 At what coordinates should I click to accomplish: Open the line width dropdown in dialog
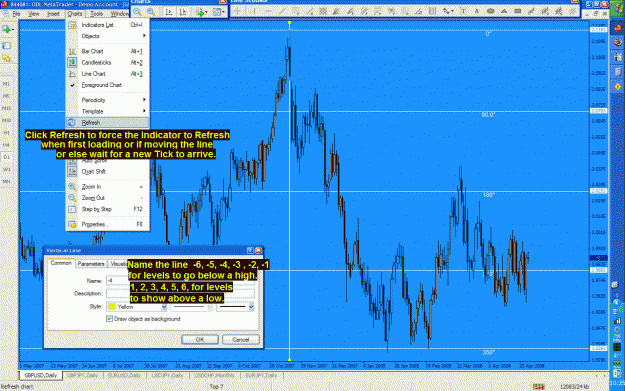(251, 307)
